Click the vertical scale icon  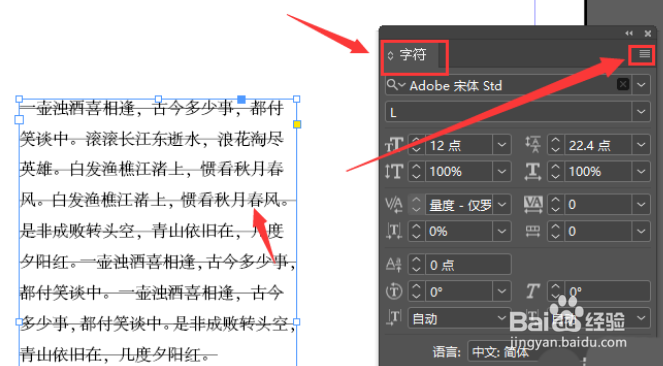coord(394,172)
